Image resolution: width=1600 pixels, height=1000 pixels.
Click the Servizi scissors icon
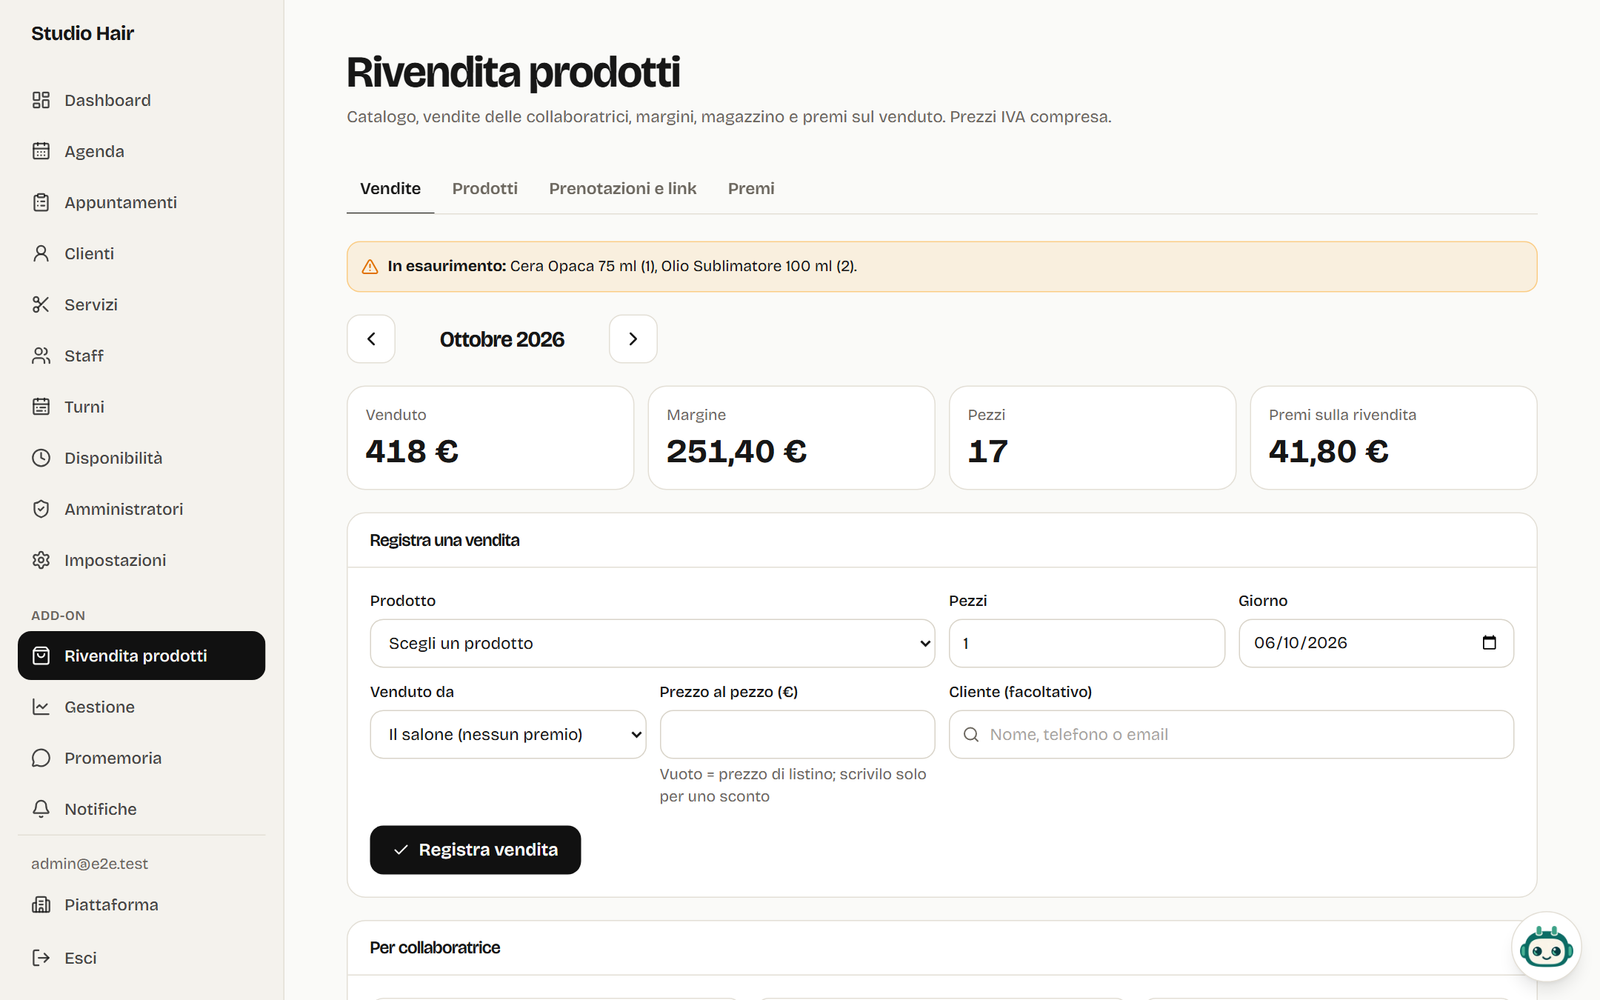click(x=41, y=304)
